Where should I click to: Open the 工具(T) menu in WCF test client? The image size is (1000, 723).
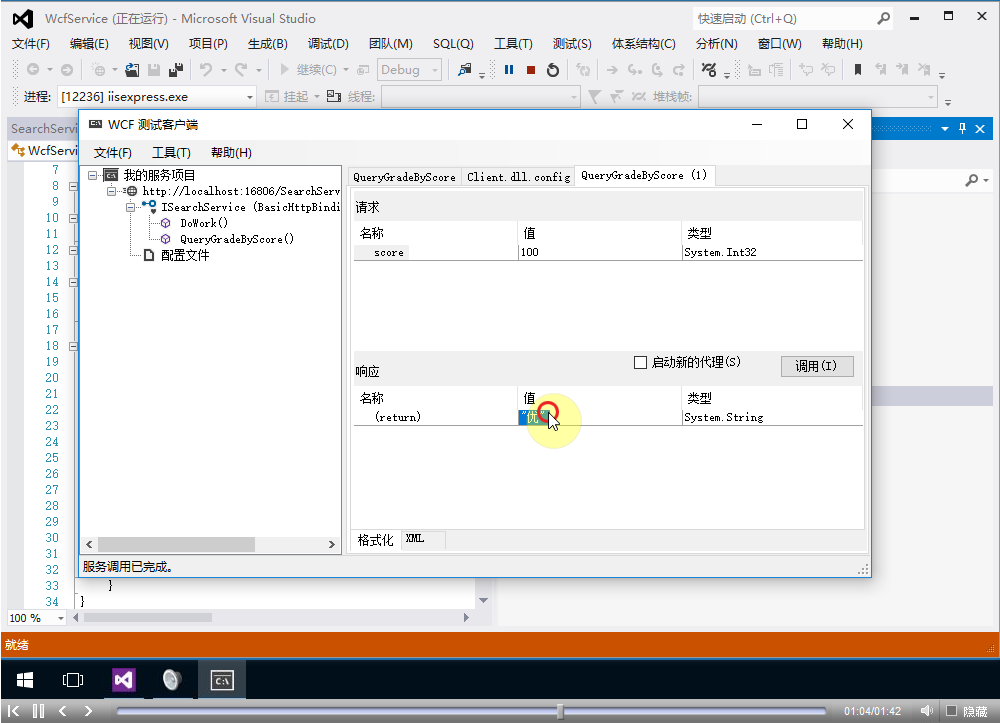171,152
